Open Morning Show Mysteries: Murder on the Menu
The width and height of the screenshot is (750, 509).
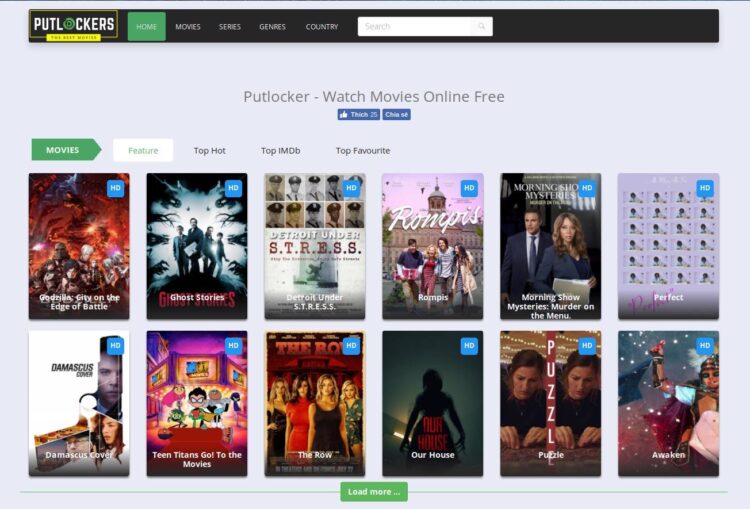[551, 246]
